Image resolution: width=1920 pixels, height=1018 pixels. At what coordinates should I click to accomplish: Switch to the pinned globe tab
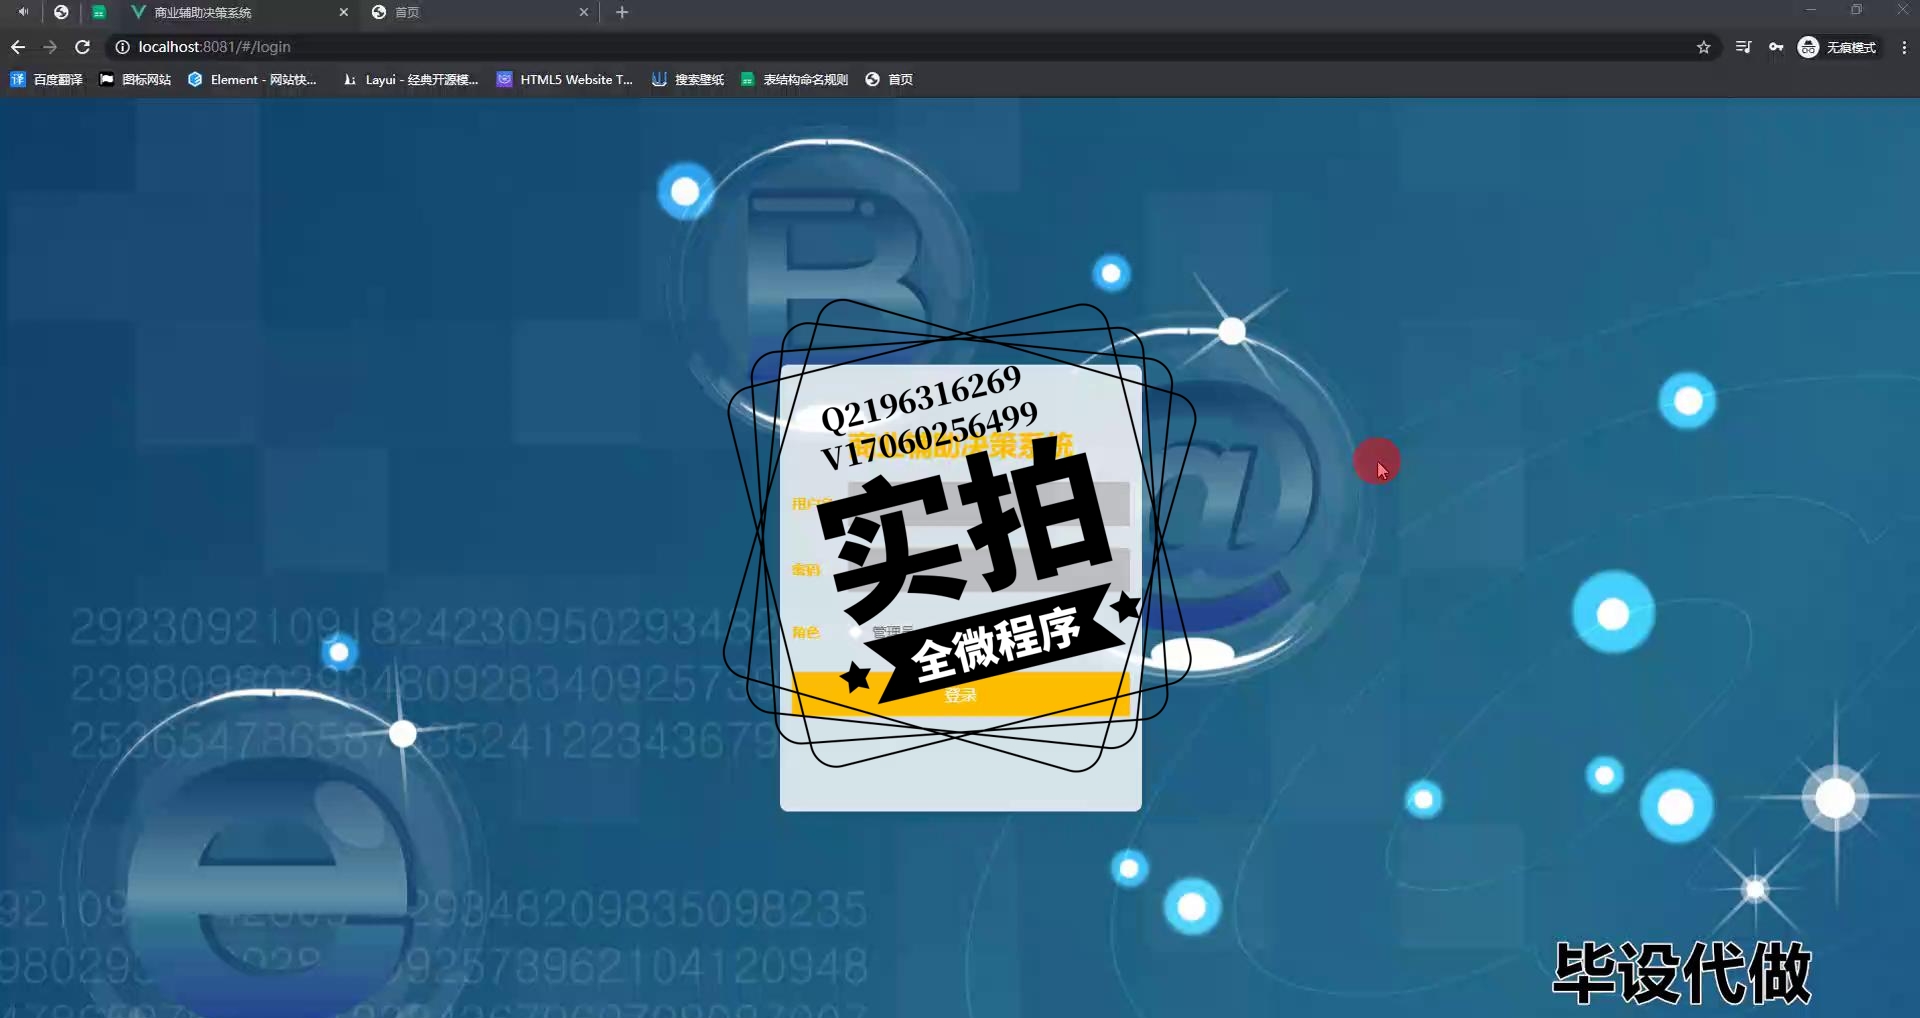tap(61, 12)
